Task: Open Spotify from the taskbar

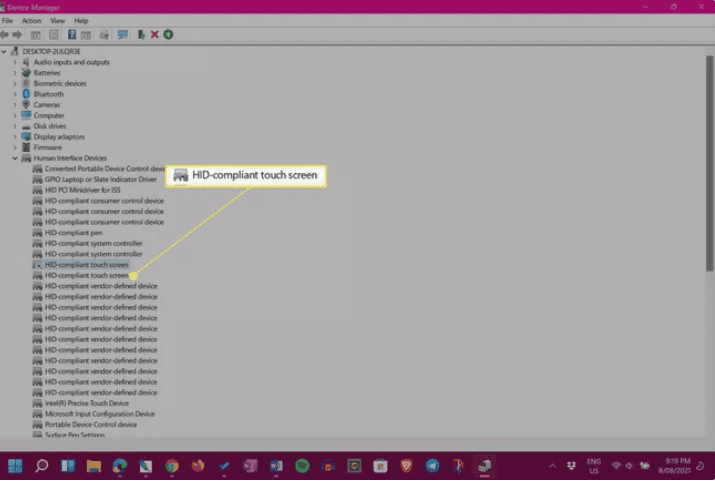Action: tap(302, 466)
